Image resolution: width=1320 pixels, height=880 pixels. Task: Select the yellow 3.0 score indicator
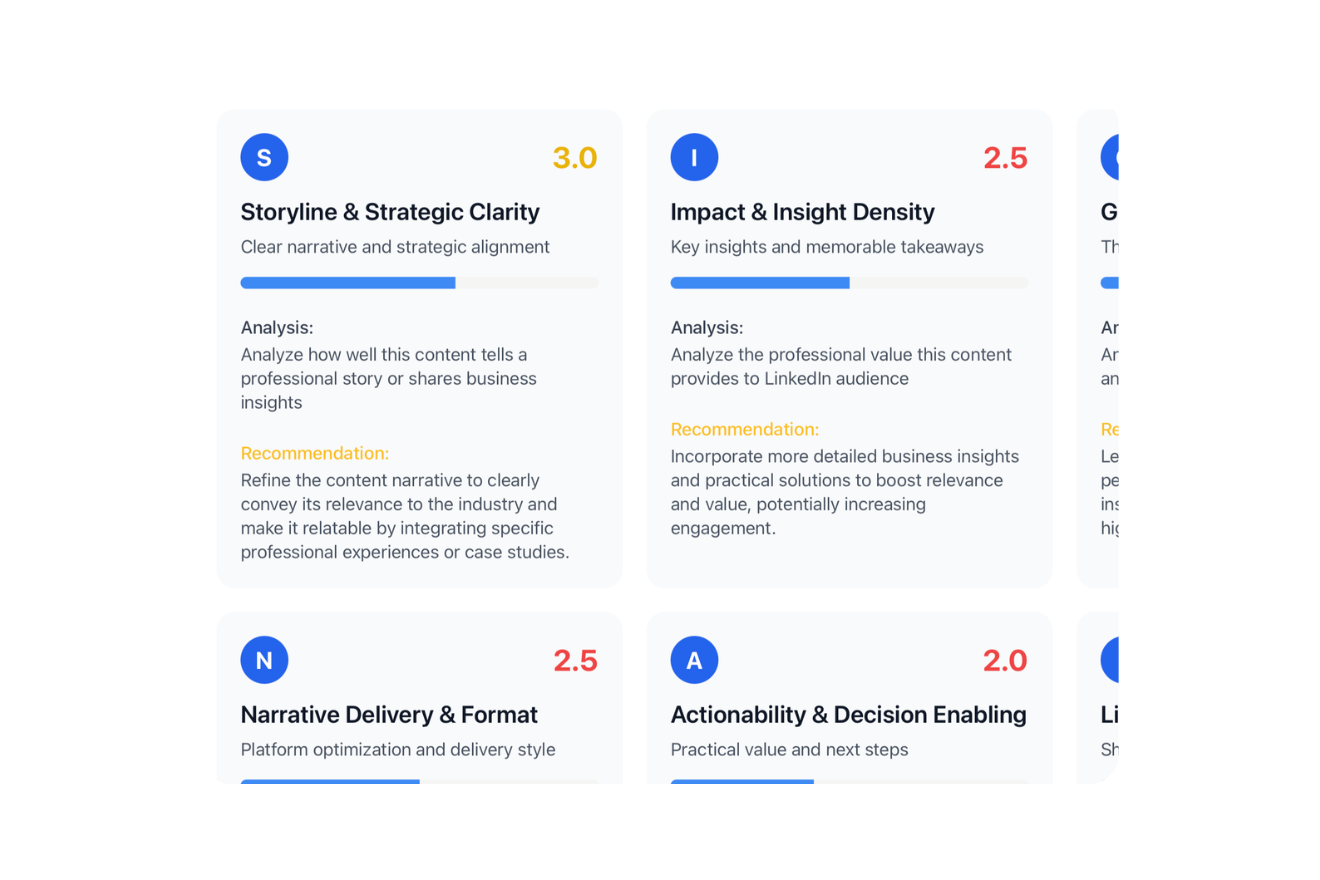[575, 157]
